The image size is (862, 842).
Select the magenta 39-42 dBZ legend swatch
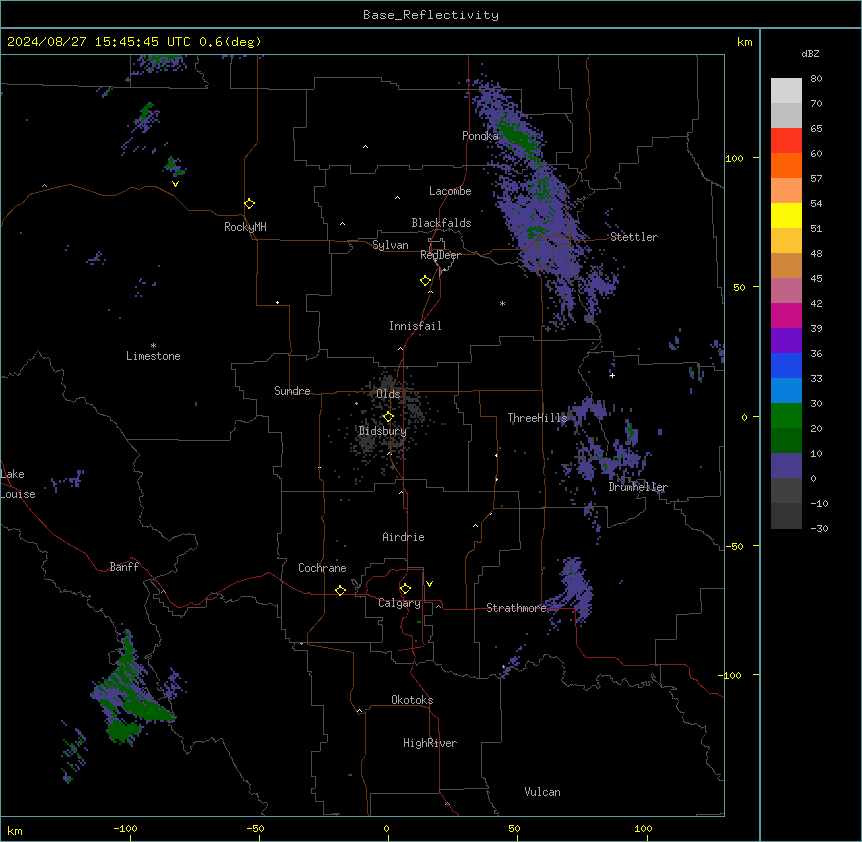pos(786,315)
